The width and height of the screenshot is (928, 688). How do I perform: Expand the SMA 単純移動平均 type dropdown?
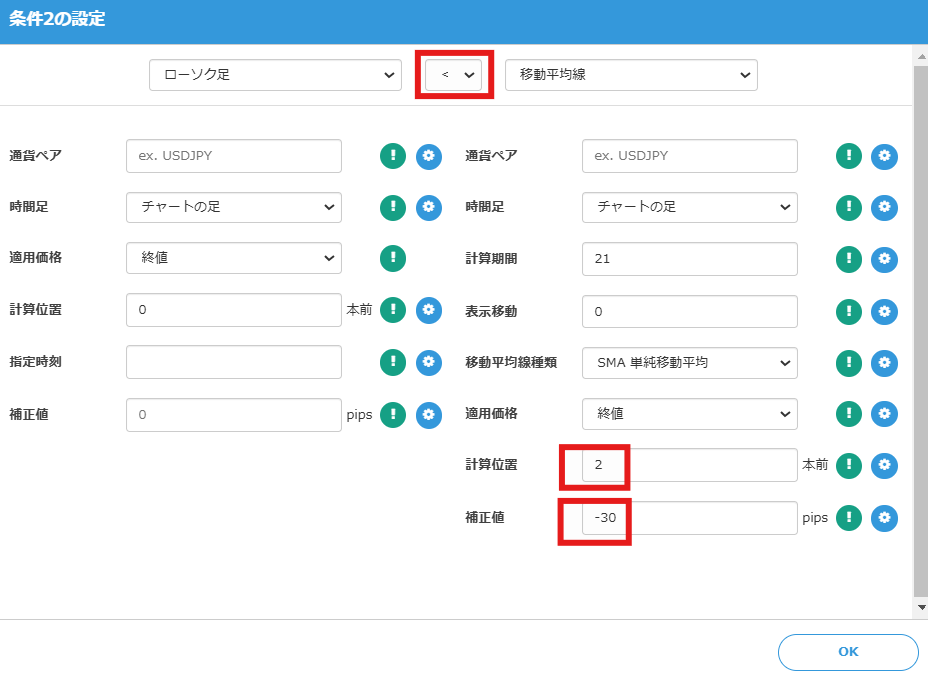689,362
